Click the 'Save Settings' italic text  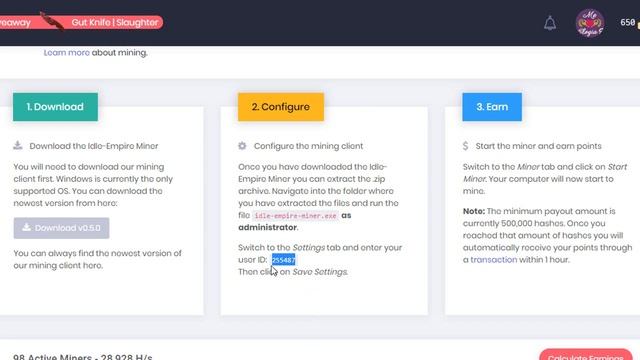320,272
